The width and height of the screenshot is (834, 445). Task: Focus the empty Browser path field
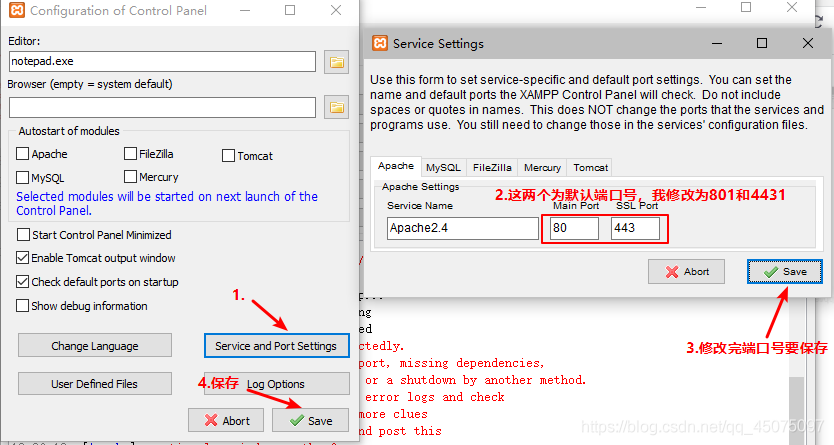tap(162, 107)
